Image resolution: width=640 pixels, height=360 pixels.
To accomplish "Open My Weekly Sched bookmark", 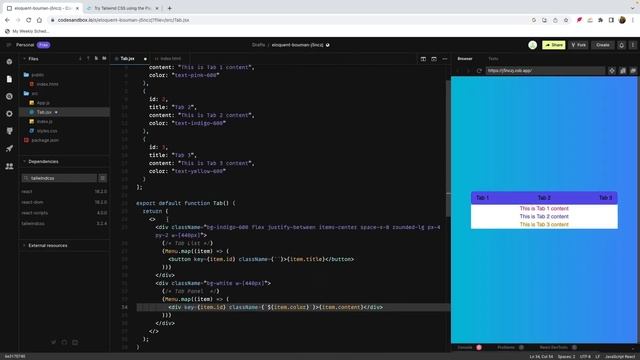I will [x=27, y=31].
